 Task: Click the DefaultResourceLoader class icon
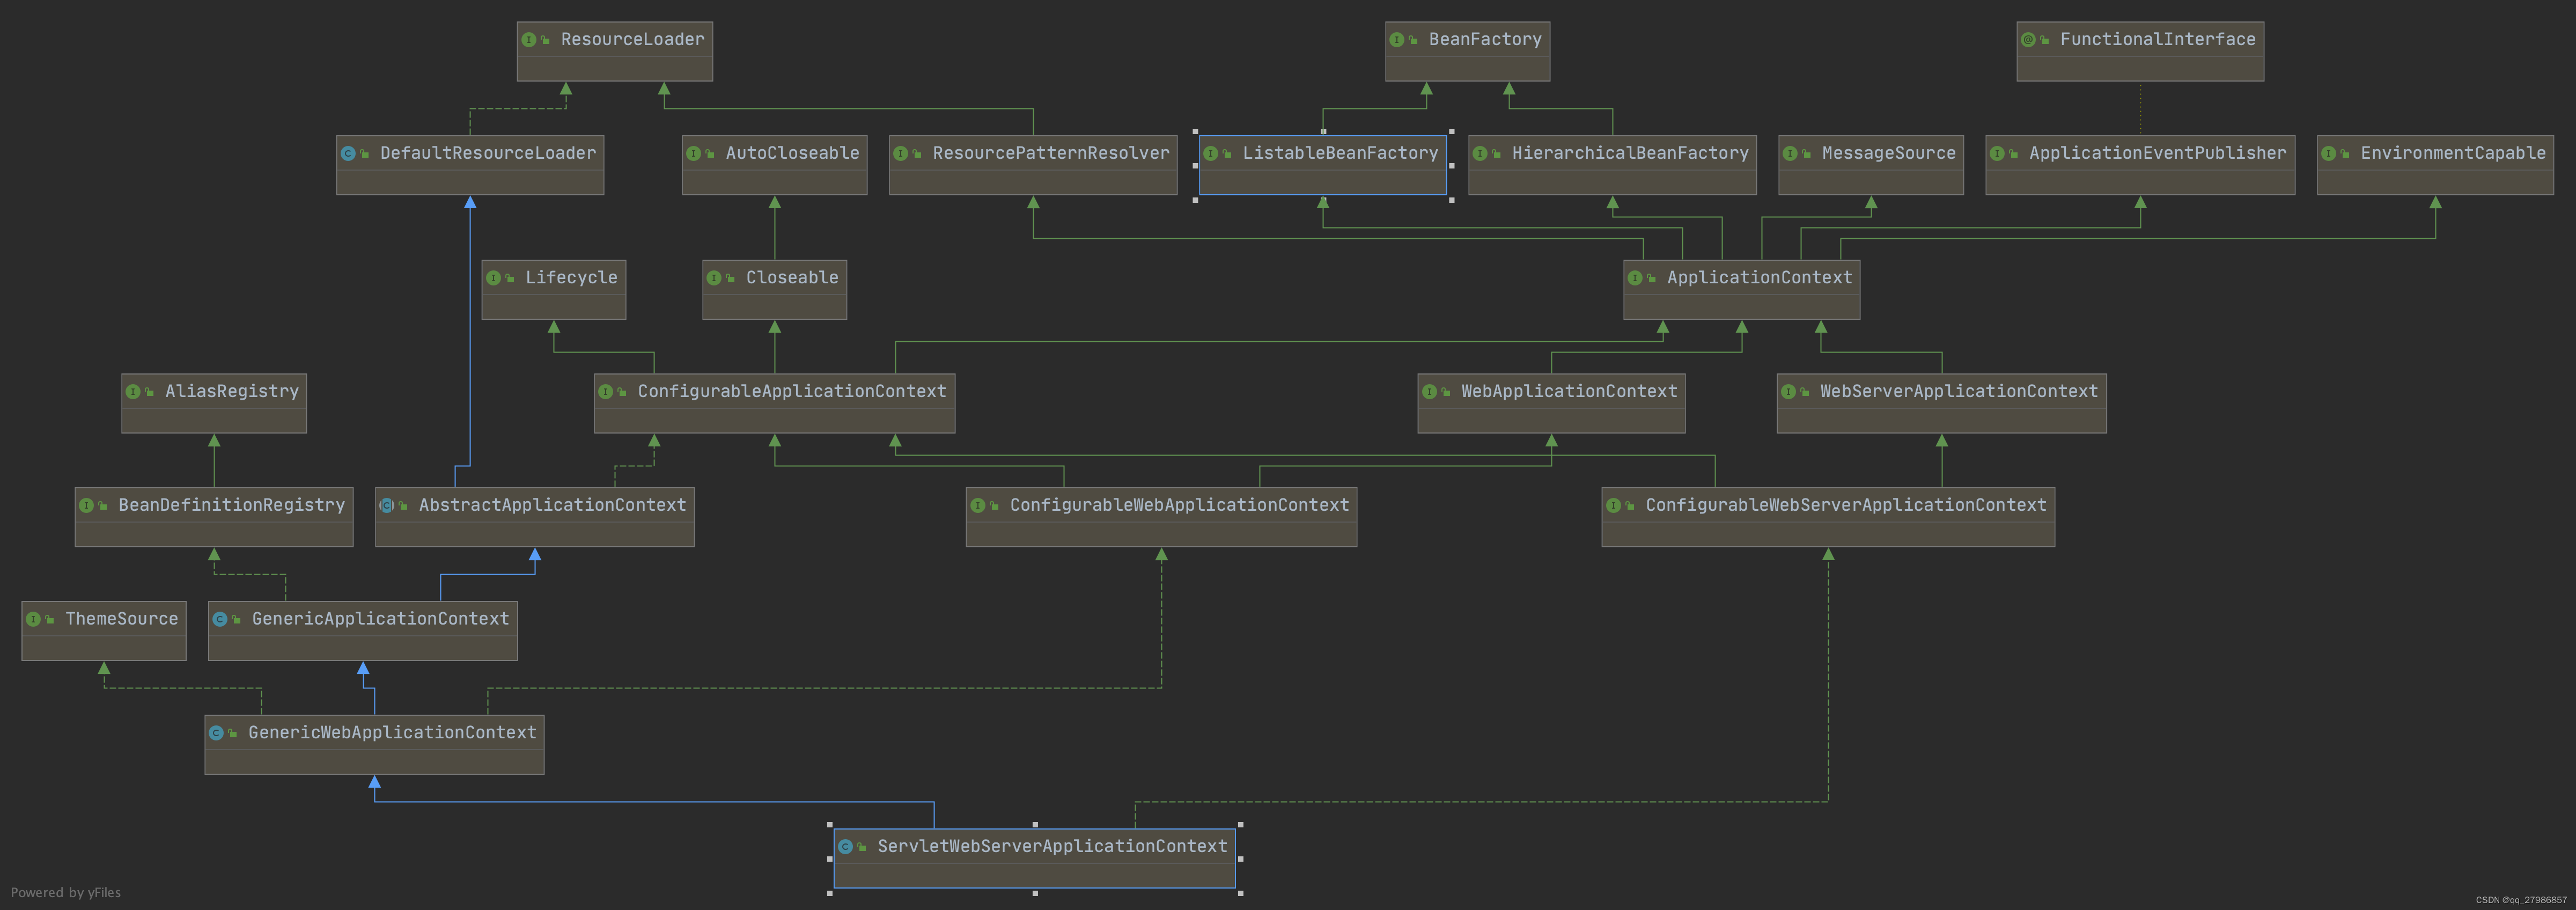tap(348, 154)
